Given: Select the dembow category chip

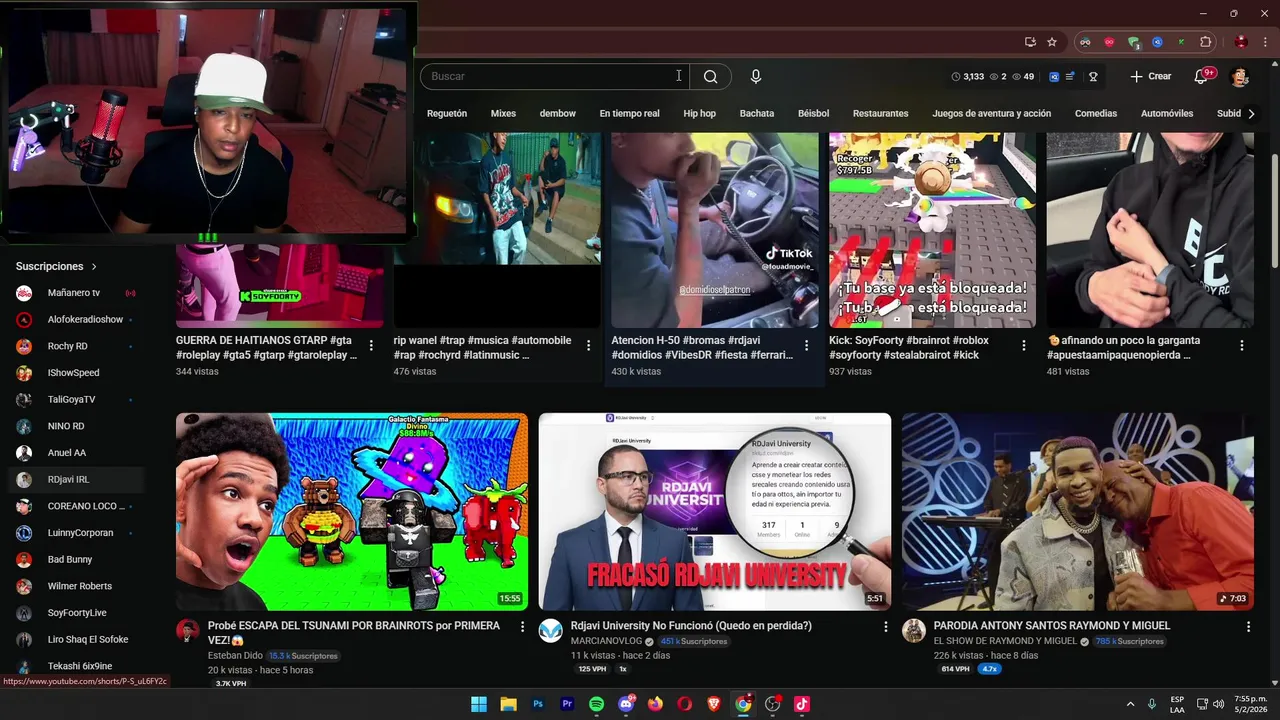Looking at the screenshot, I should click(x=558, y=114).
